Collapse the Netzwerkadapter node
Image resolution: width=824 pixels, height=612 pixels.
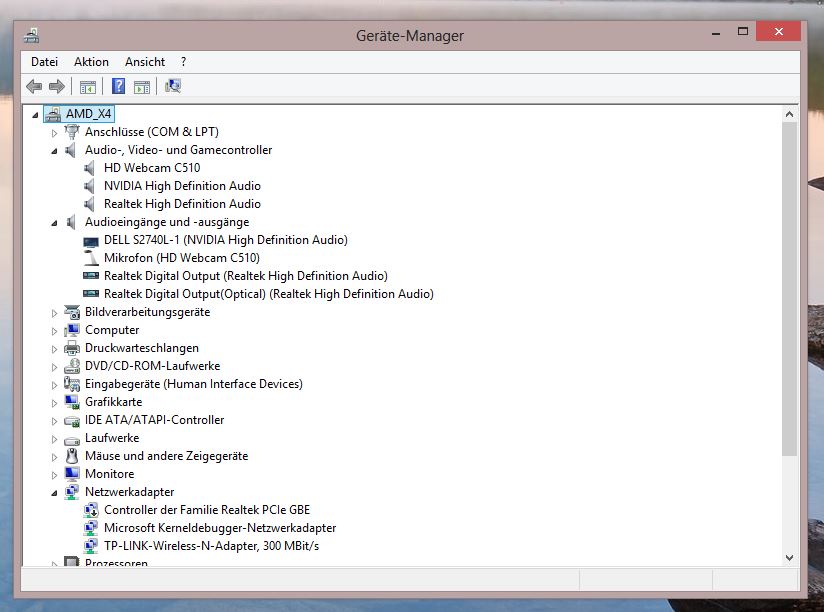click(x=54, y=493)
